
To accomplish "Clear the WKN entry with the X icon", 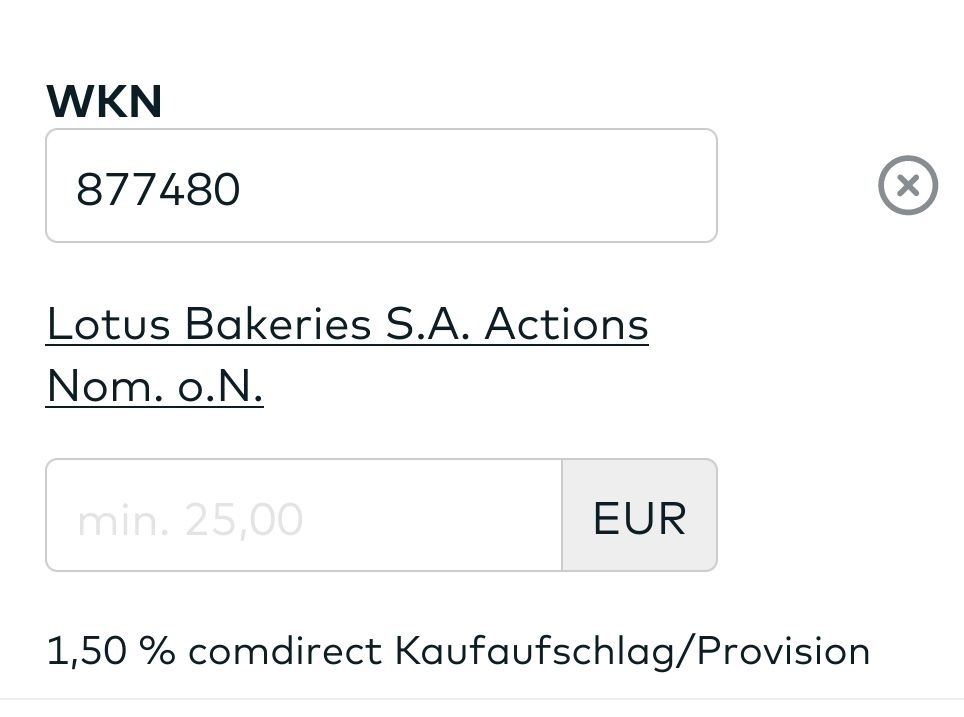I will point(907,186).
